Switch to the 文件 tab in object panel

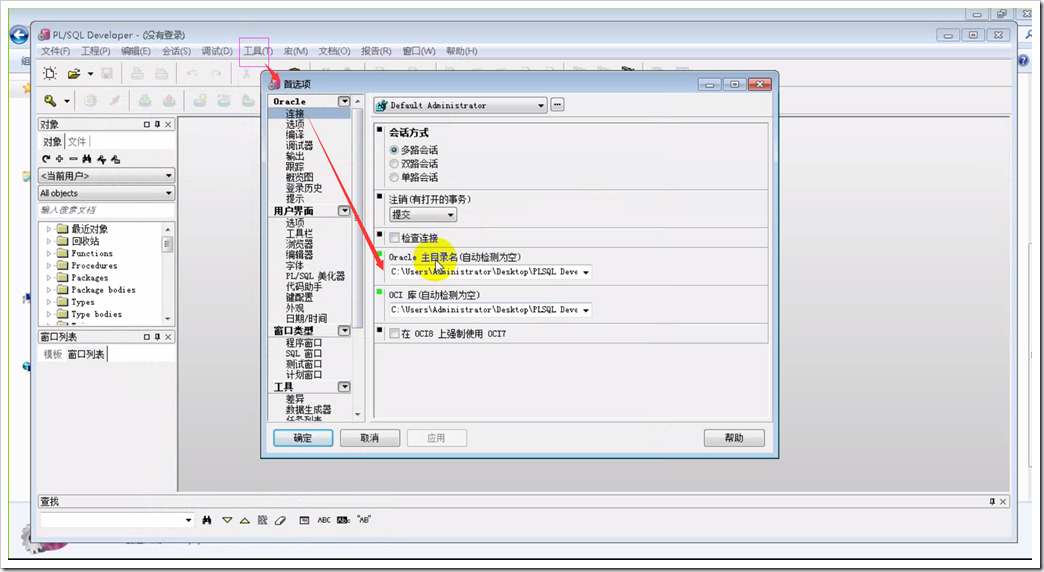[77, 142]
